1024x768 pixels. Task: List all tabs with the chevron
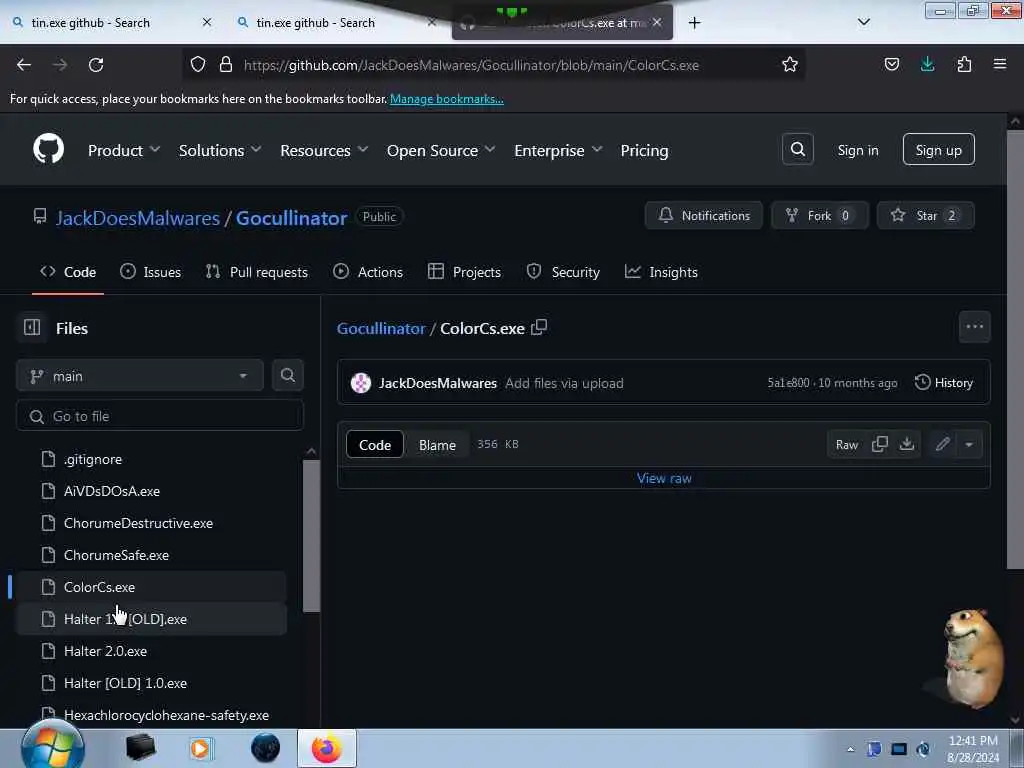tap(863, 22)
